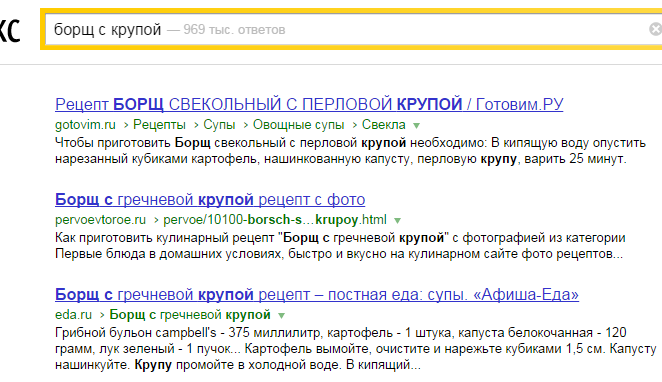Open the Супы breadcrumb

[219, 125]
